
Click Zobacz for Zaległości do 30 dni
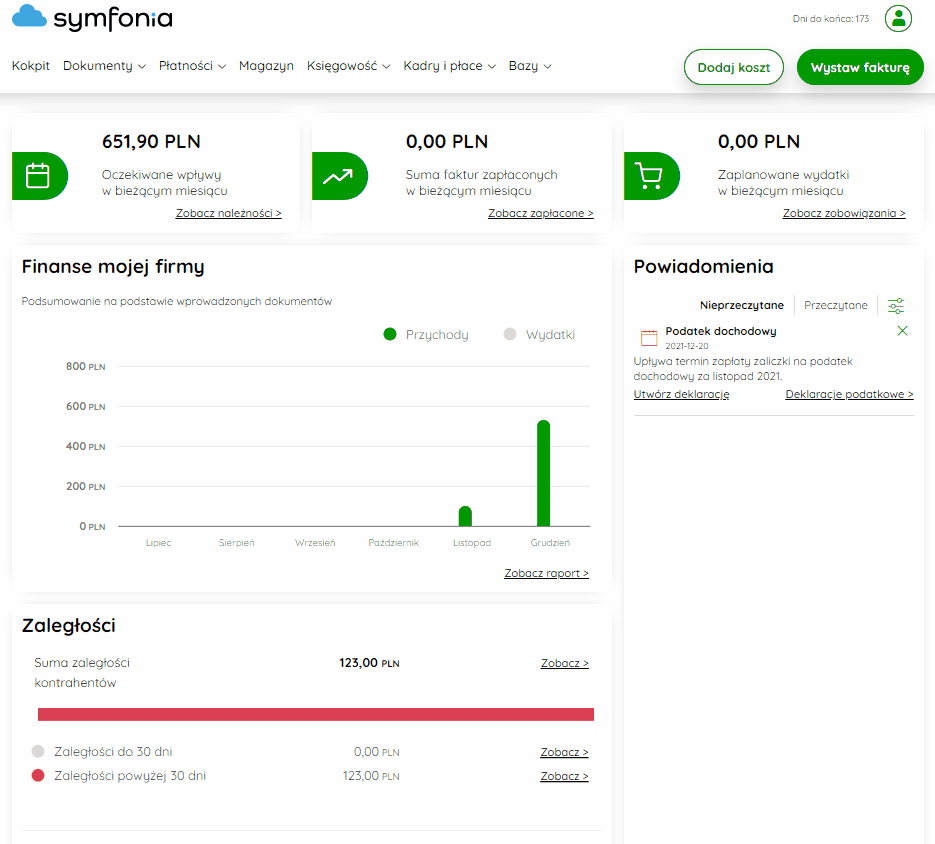pos(564,752)
